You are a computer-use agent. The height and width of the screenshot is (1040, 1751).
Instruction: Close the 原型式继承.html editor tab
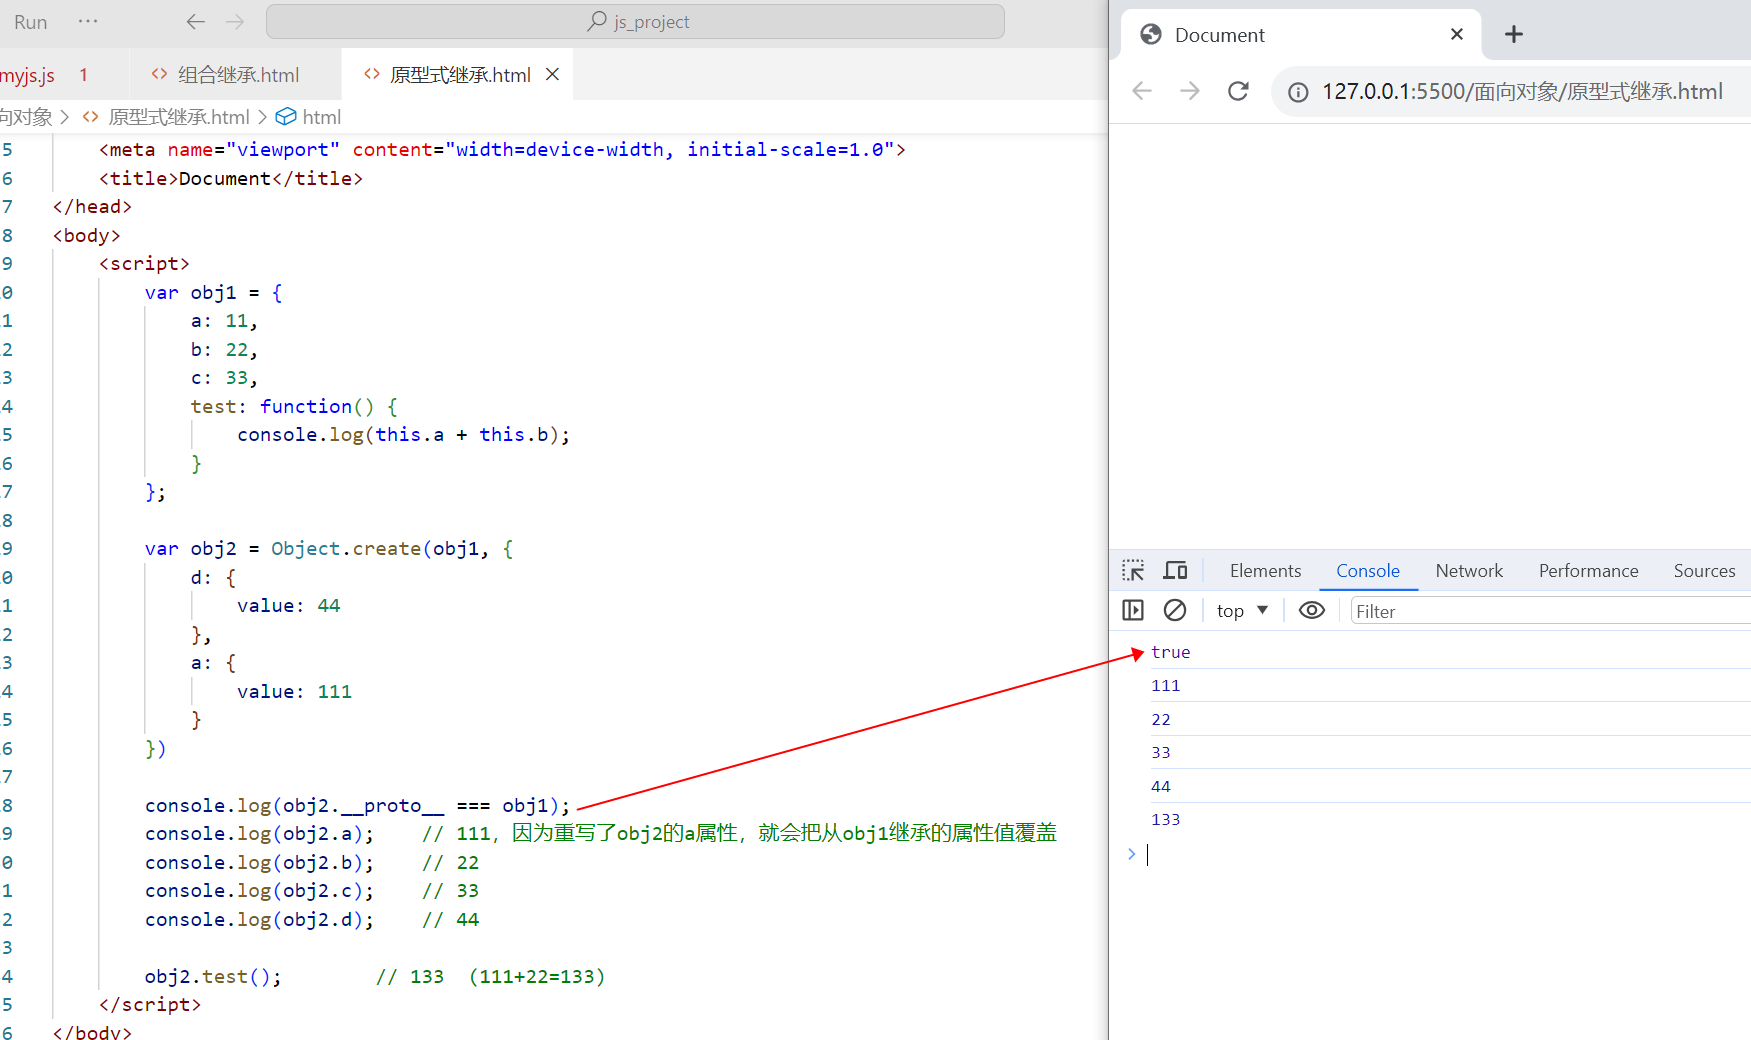552,75
